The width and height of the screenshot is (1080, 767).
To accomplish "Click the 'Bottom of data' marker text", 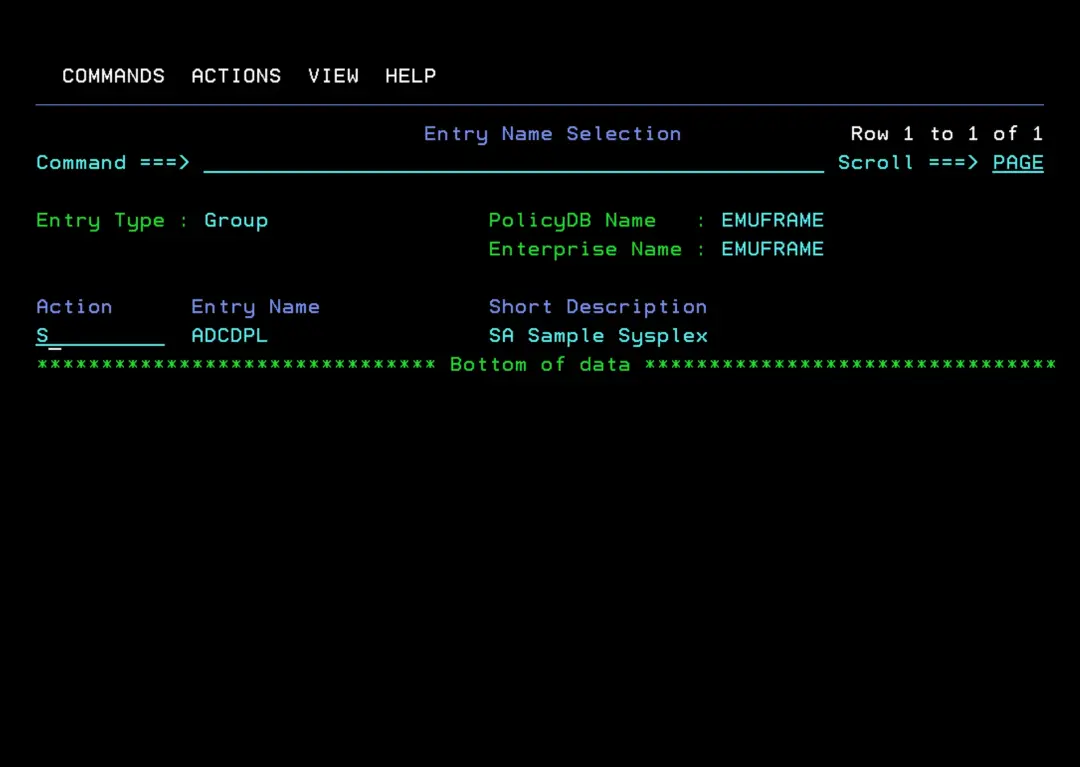I will [540, 365].
